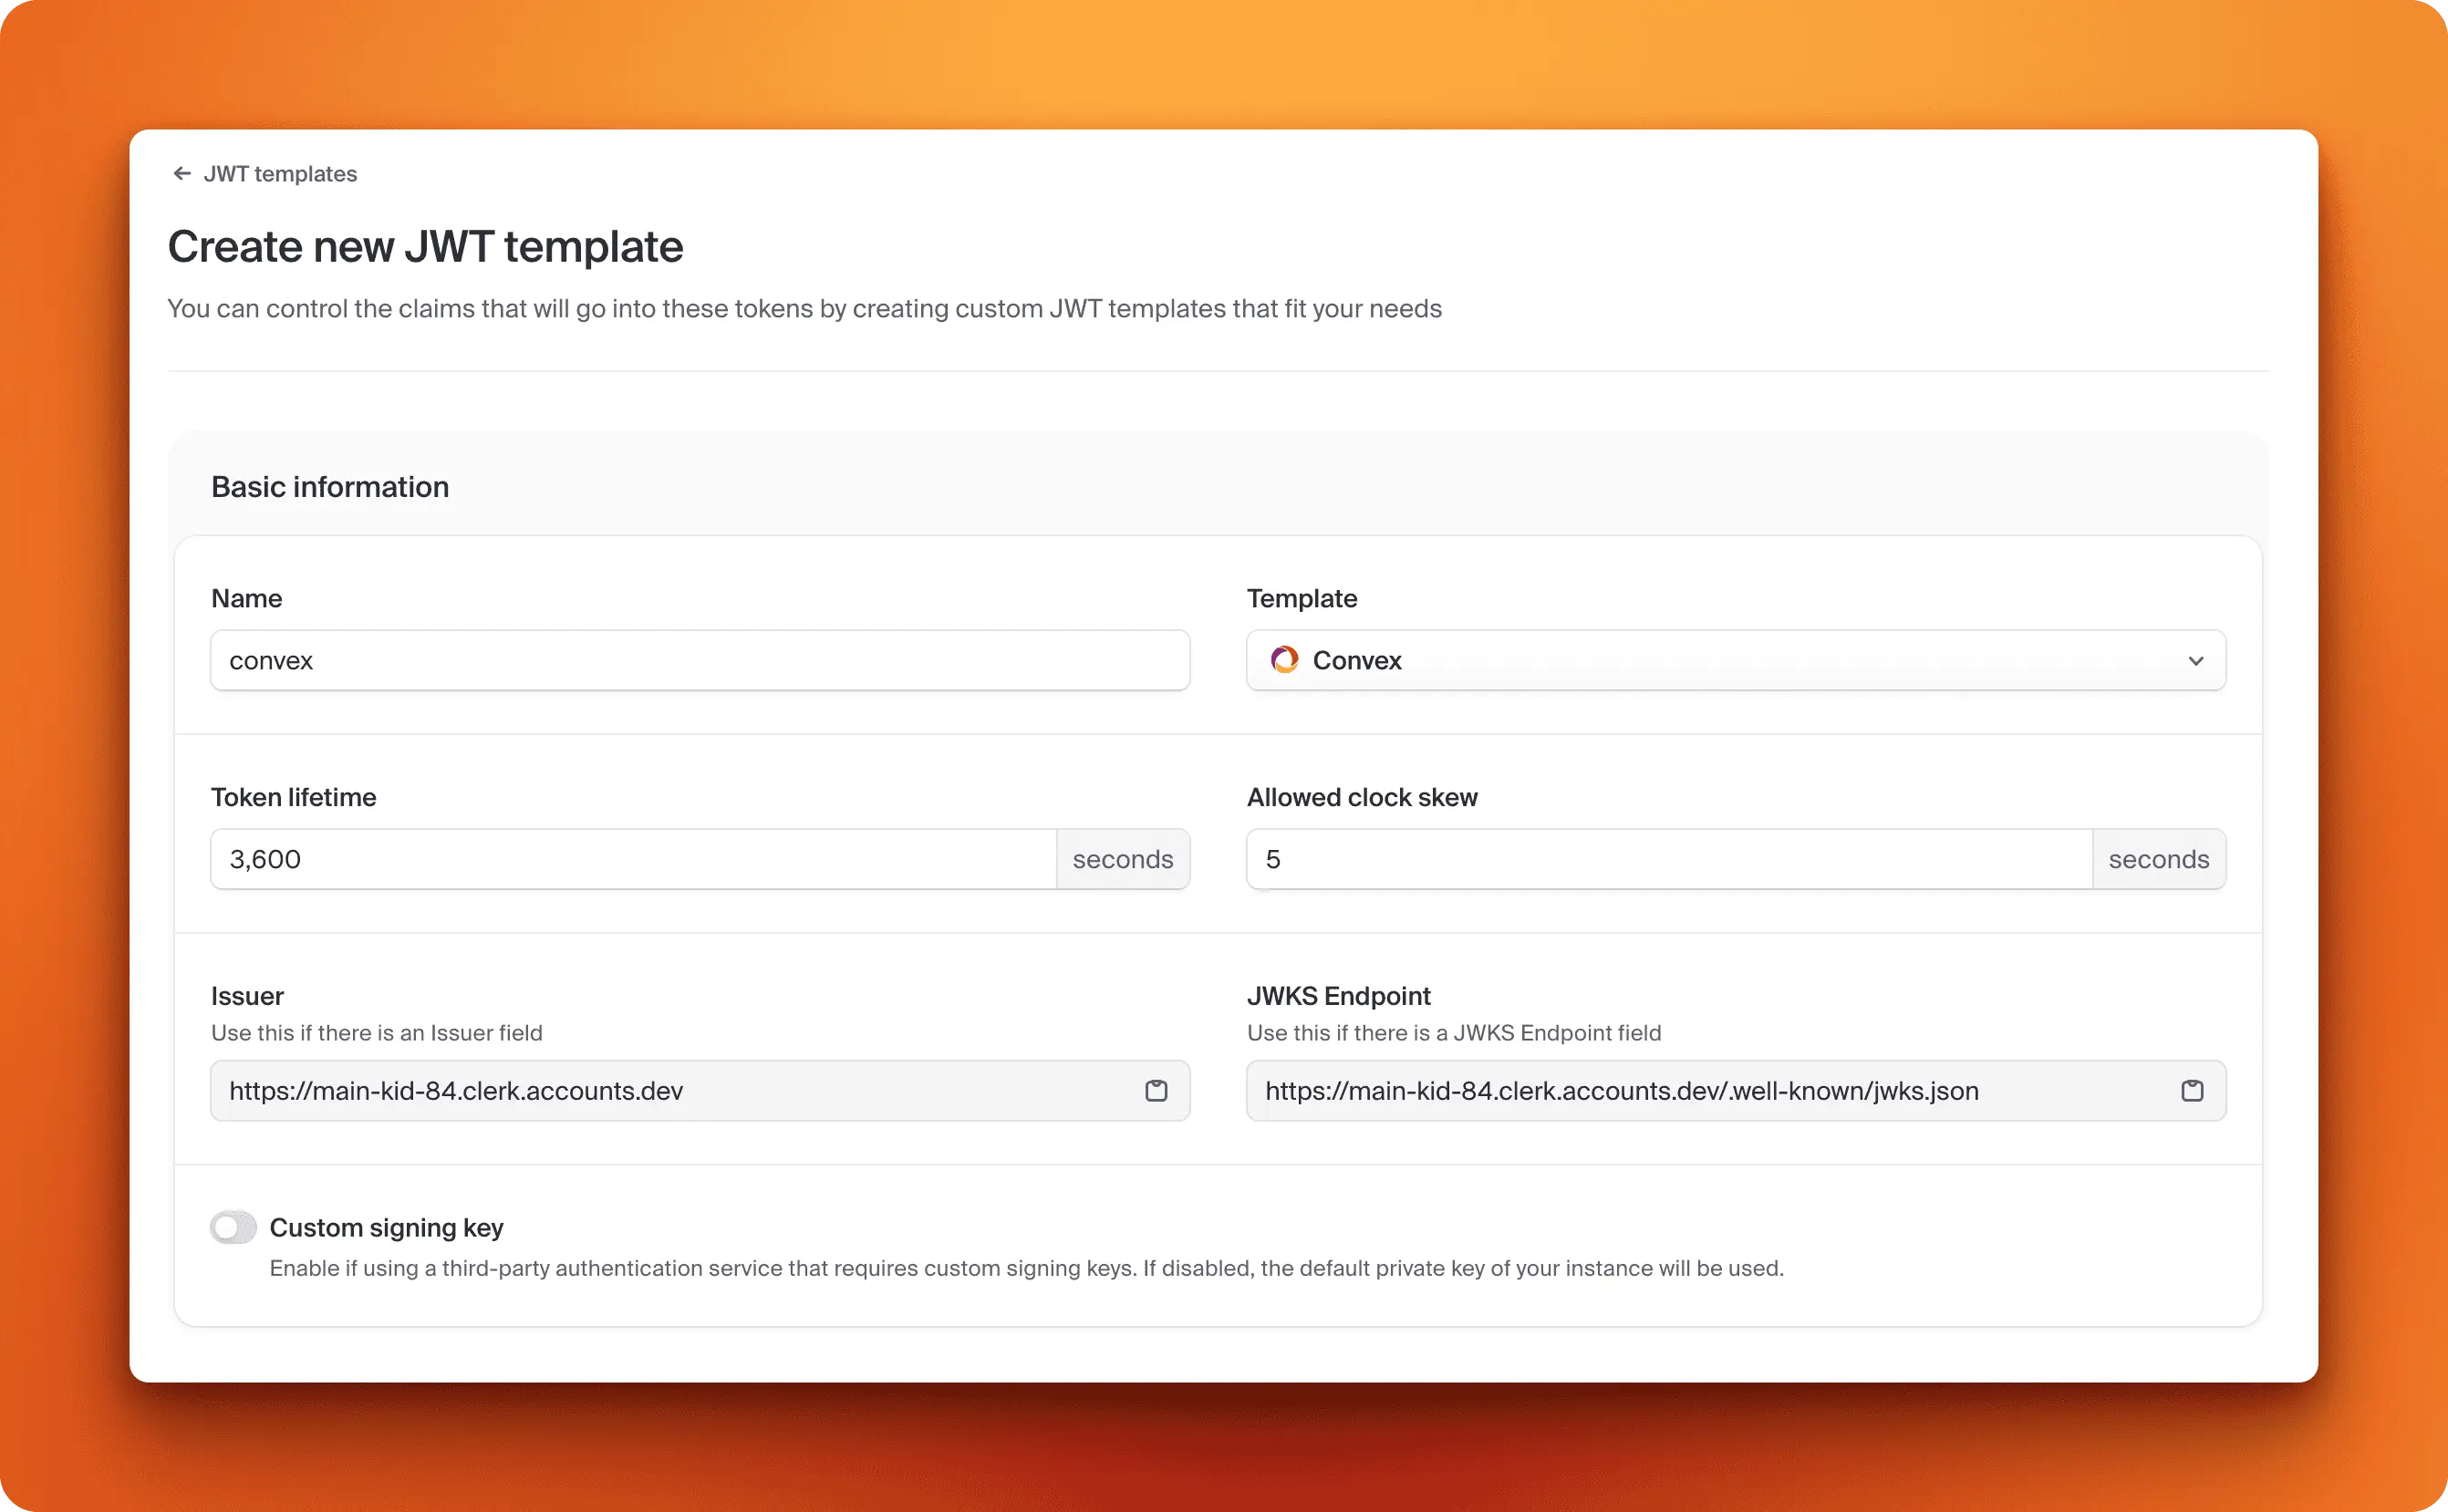The image size is (2448, 1512).
Task: Click the Token lifetime value 3,600
Action: [x=630, y=859]
